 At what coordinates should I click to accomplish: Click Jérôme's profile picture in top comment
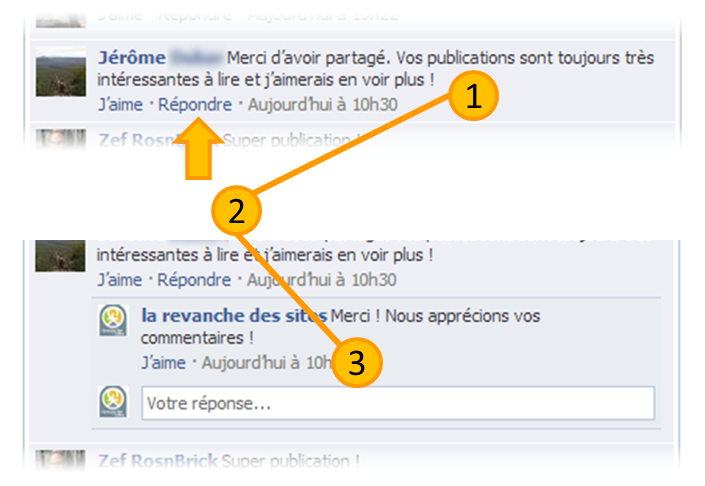point(61,72)
